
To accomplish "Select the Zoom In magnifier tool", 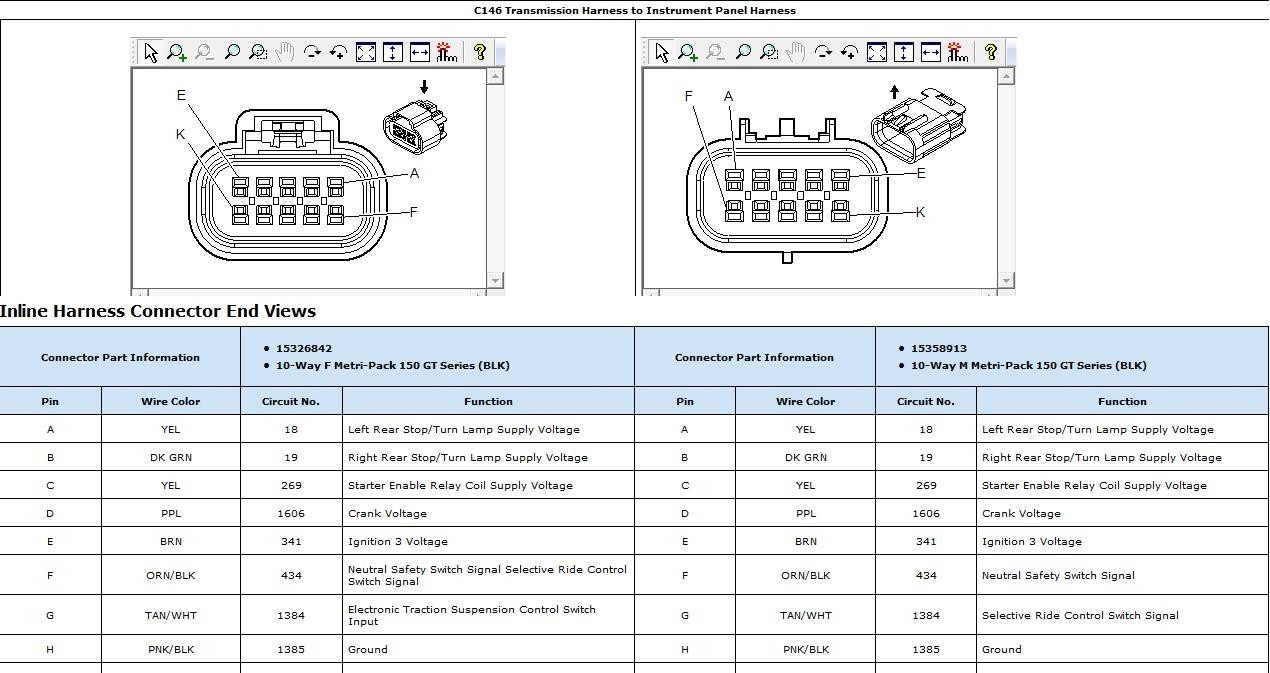I will 176,50.
